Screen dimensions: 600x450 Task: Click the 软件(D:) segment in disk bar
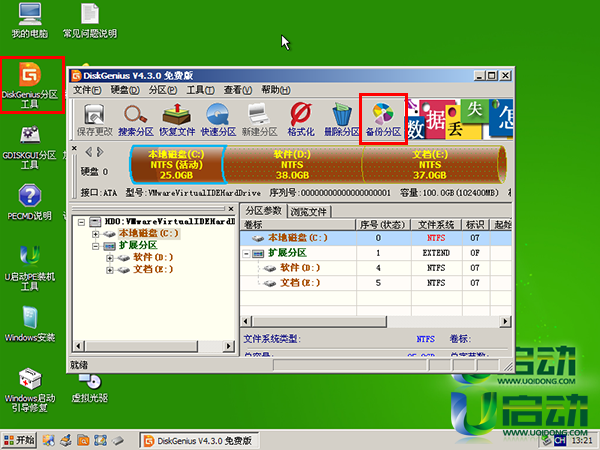click(292, 165)
